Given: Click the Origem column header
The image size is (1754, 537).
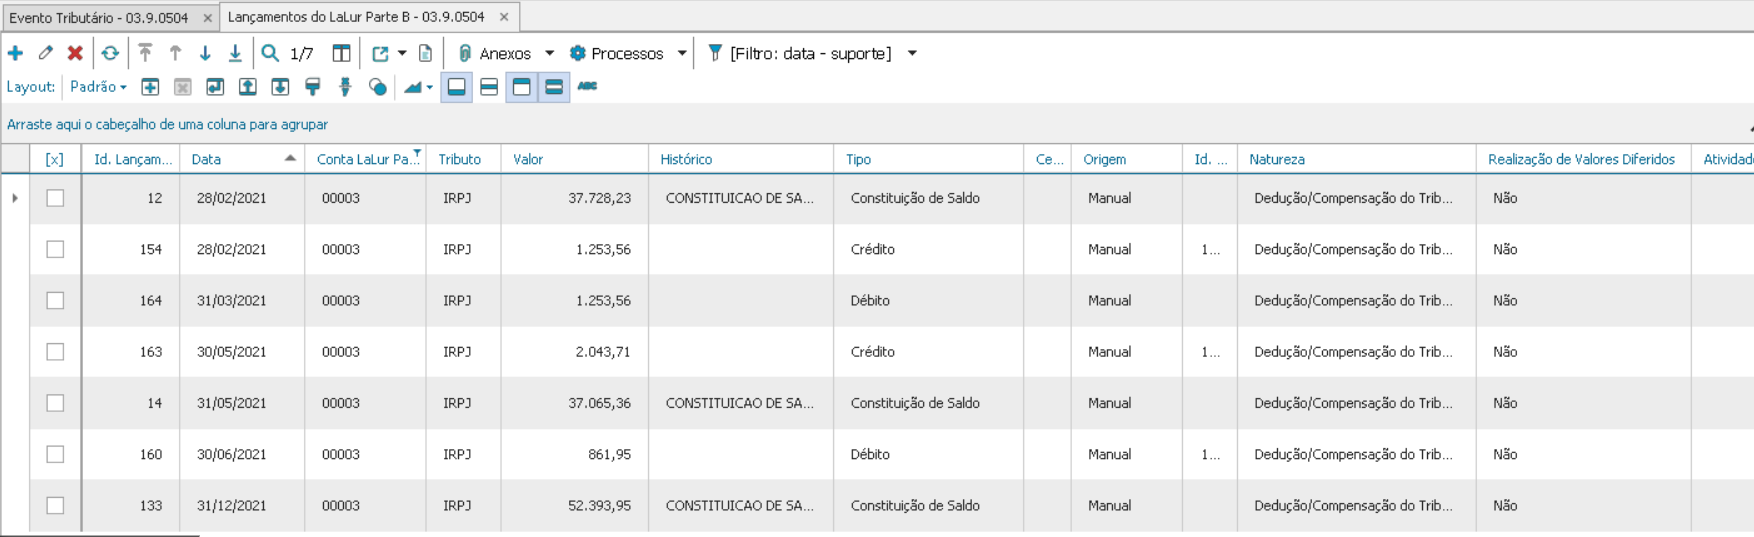Looking at the screenshot, I should tap(1127, 159).
